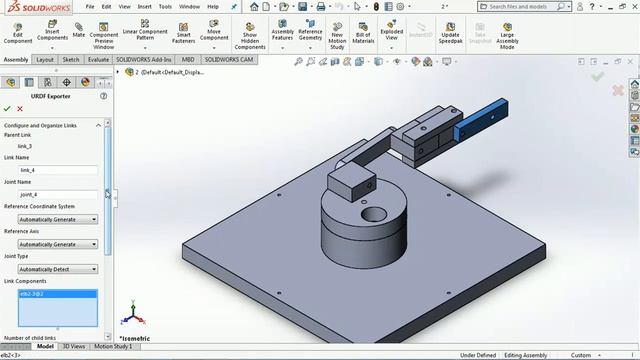Click the Link Name input field
Screen dimensions: 640x360
click(x=58, y=170)
